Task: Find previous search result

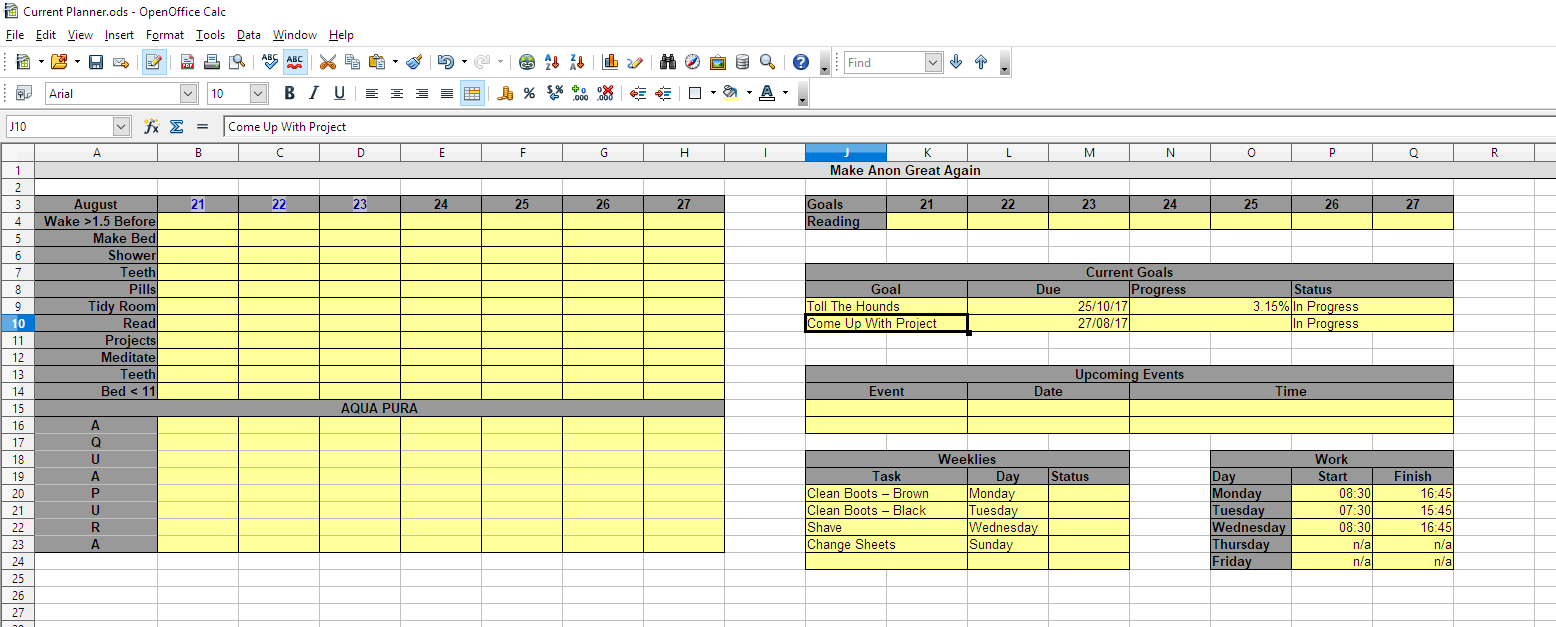Action: 981,62
